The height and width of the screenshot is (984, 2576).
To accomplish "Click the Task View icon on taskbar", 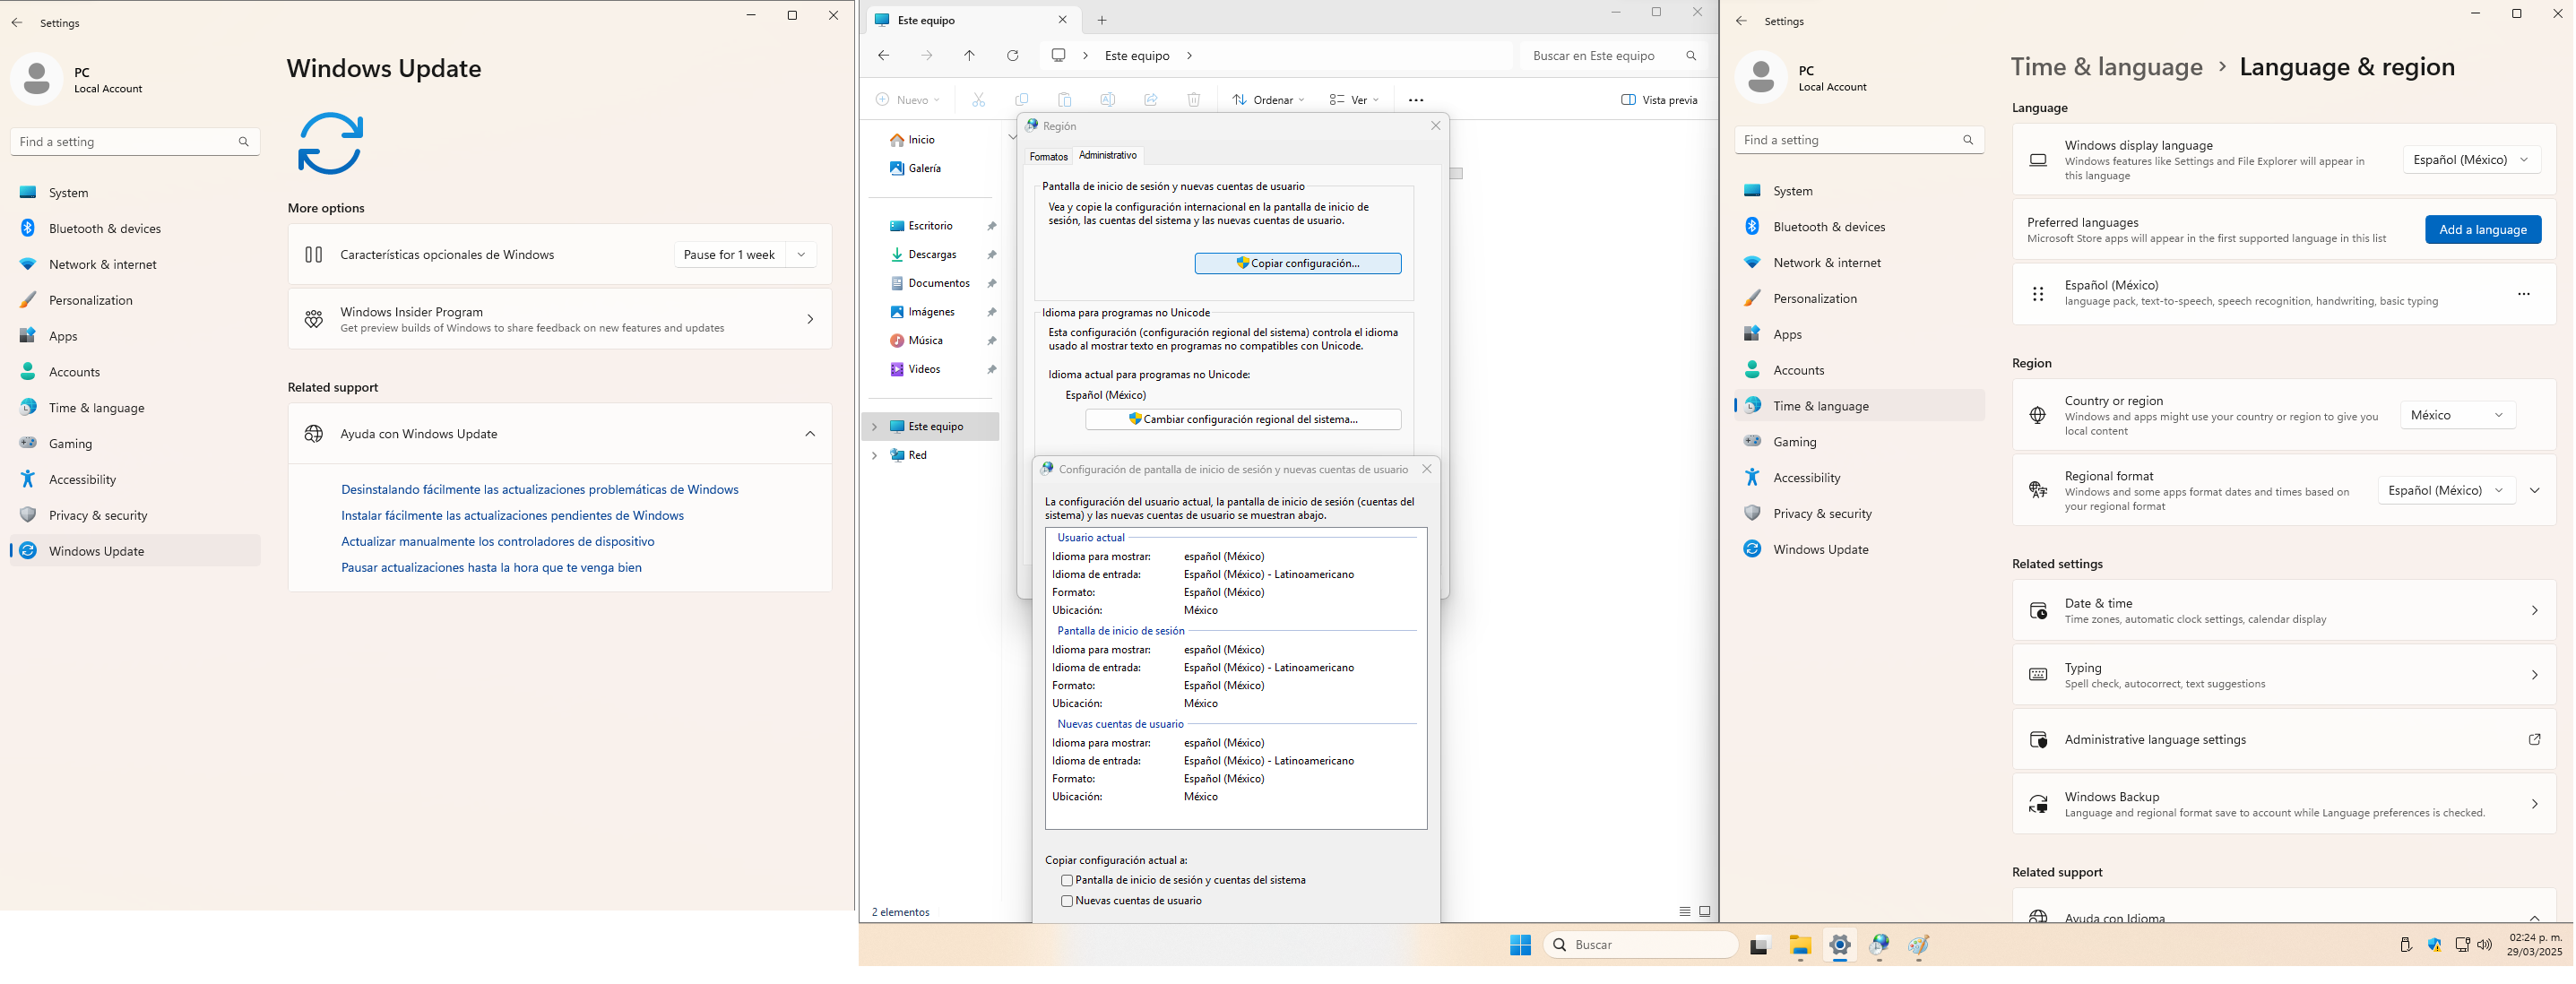I will point(1759,945).
